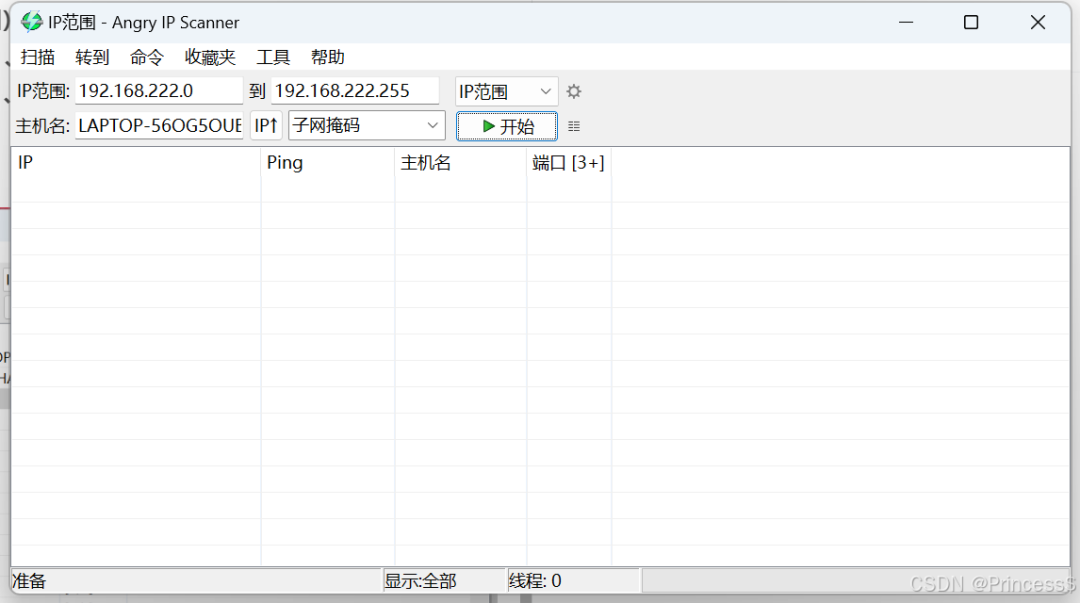Click the Ping column header
This screenshot has height=603, width=1080.
328,163
